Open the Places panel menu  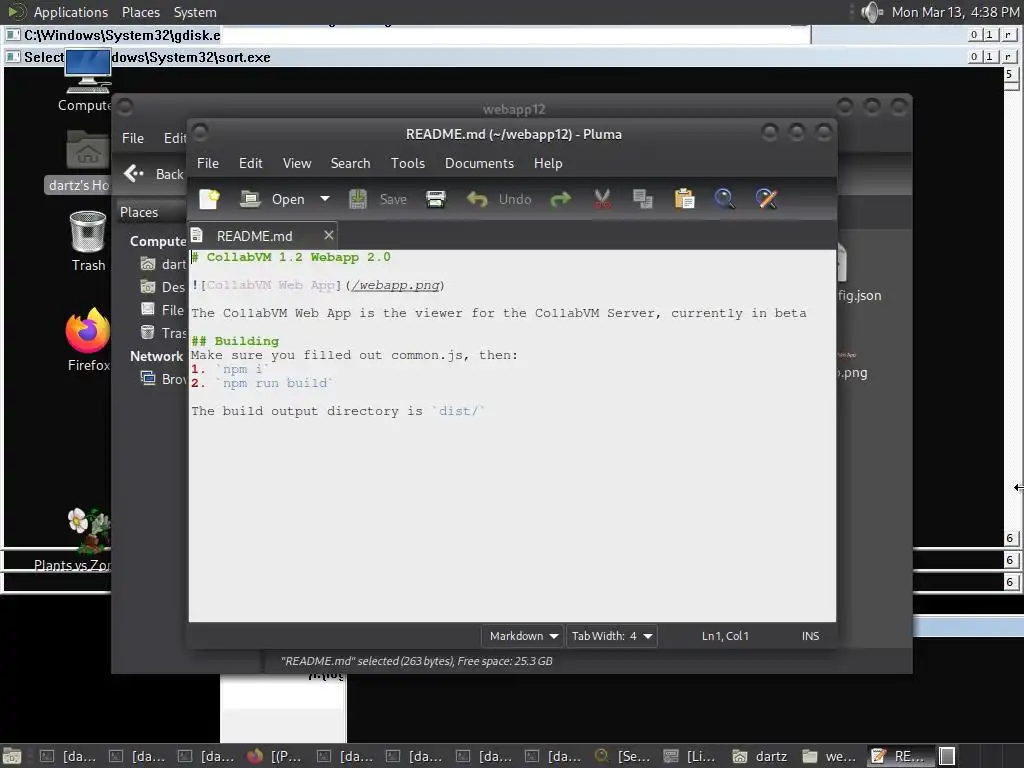pos(140,12)
